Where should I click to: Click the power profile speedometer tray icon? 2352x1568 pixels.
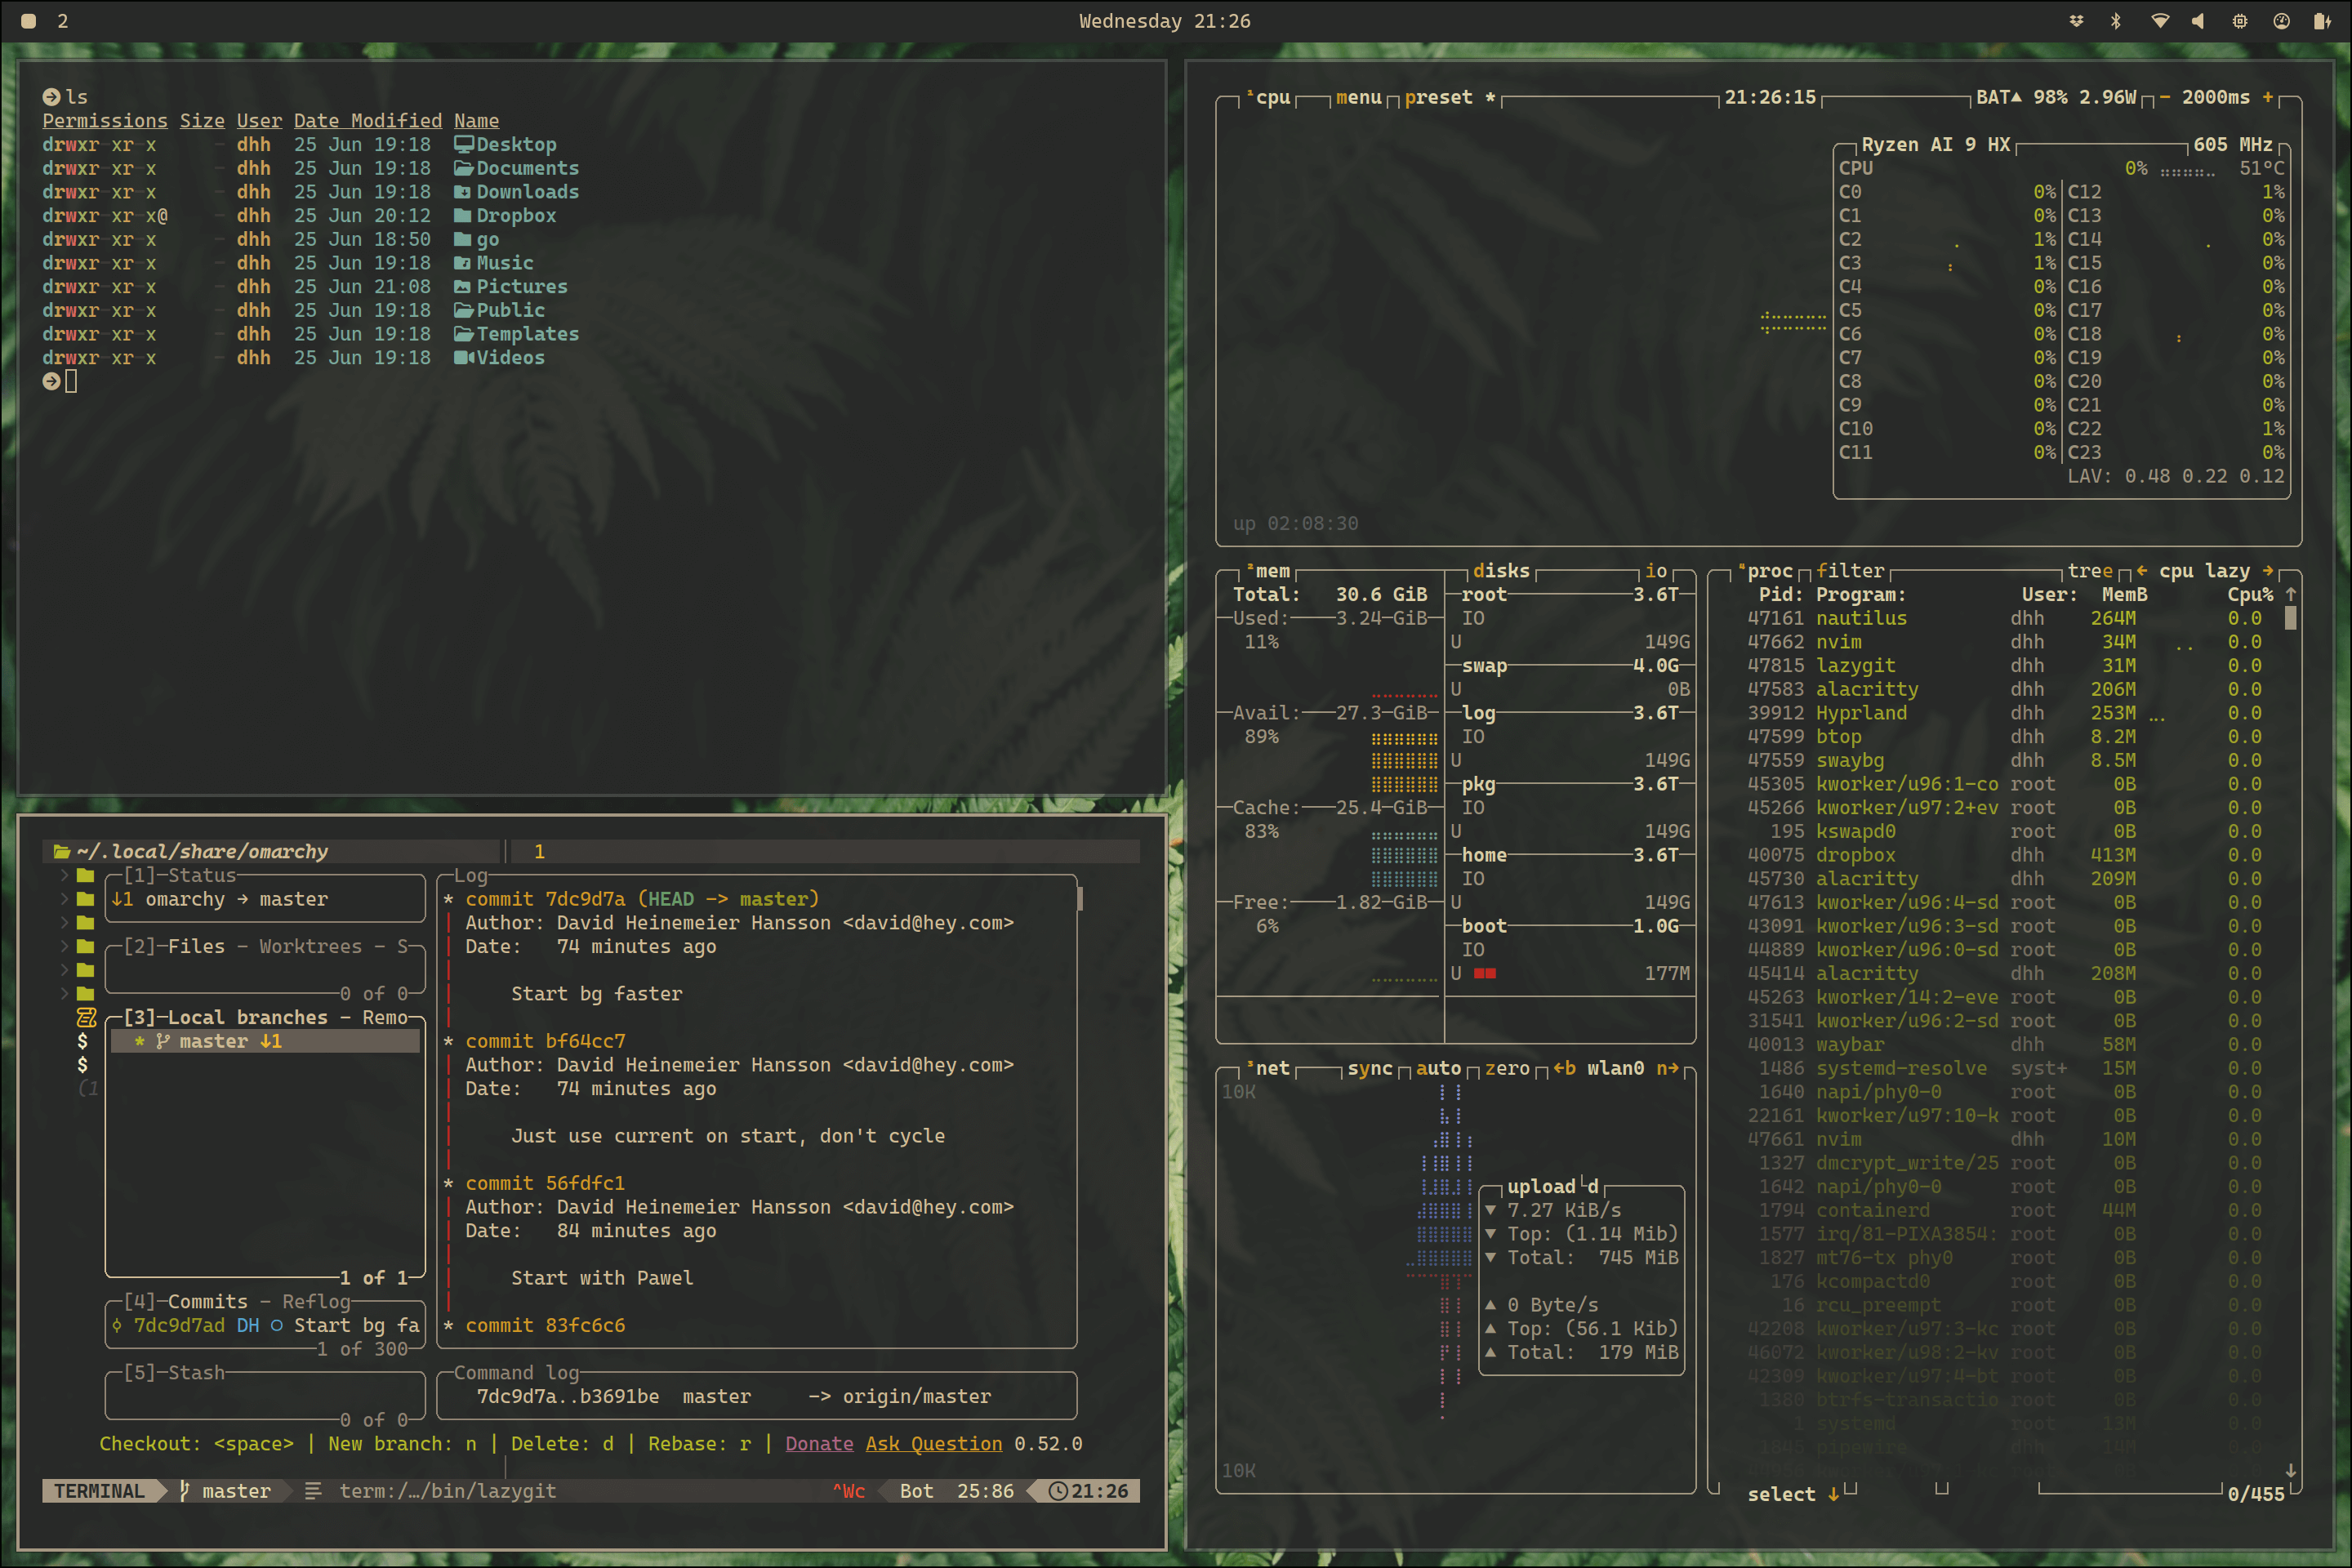(x=2281, y=21)
